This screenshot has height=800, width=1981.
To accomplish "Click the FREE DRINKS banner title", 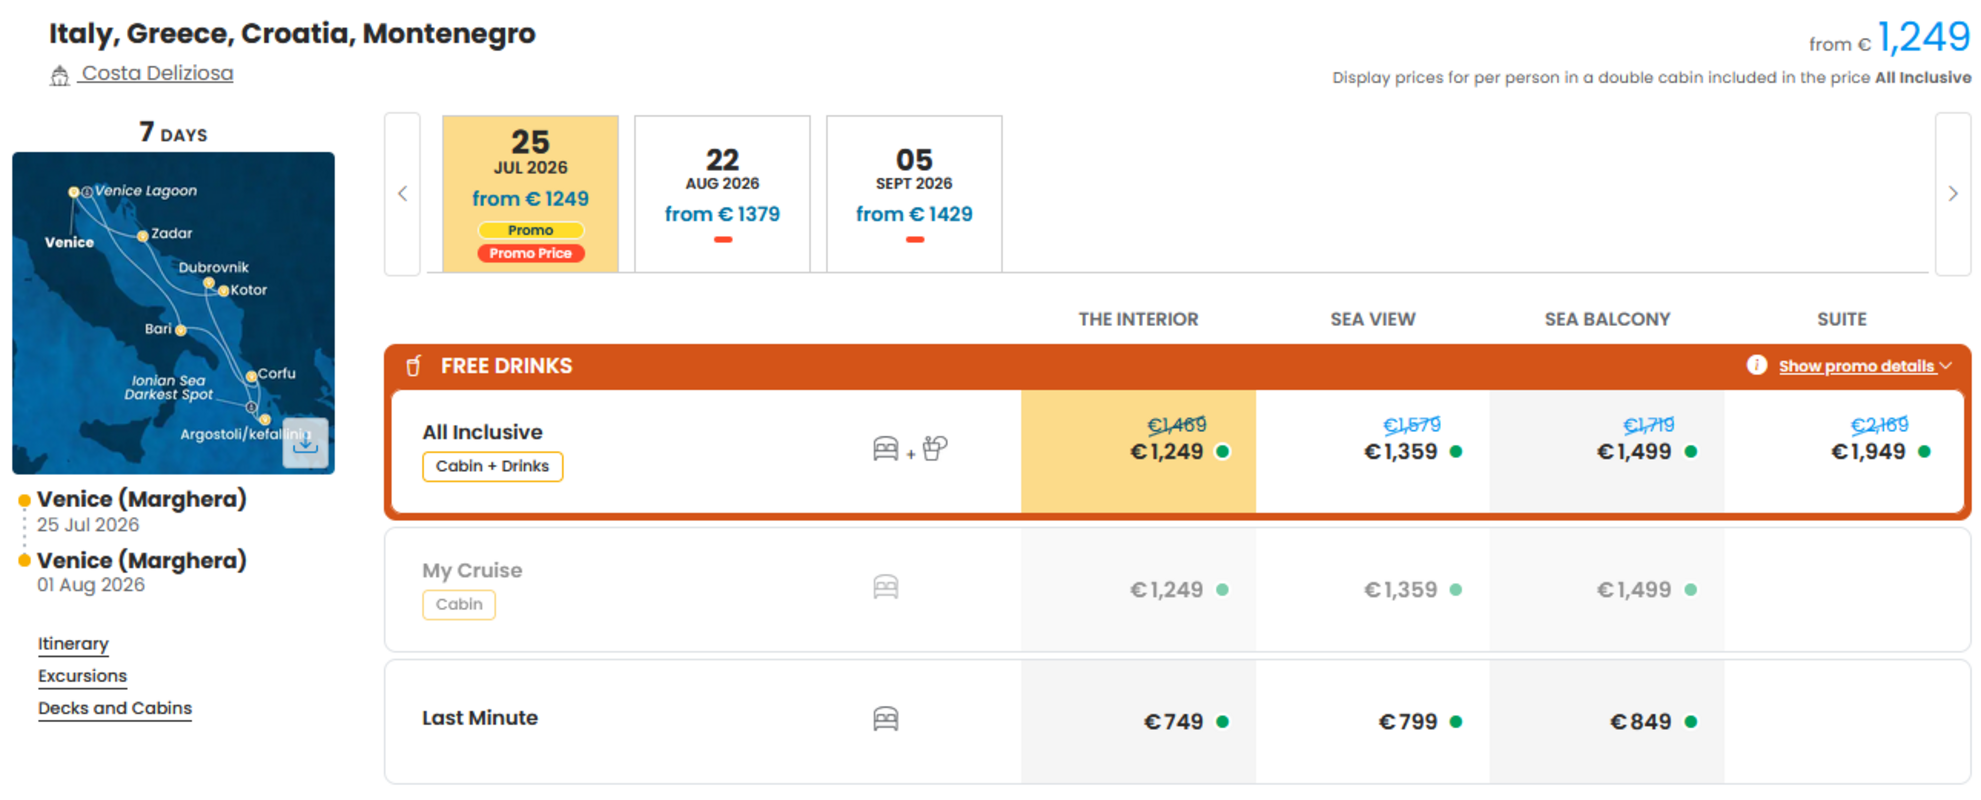I will pyautogui.click(x=506, y=366).
